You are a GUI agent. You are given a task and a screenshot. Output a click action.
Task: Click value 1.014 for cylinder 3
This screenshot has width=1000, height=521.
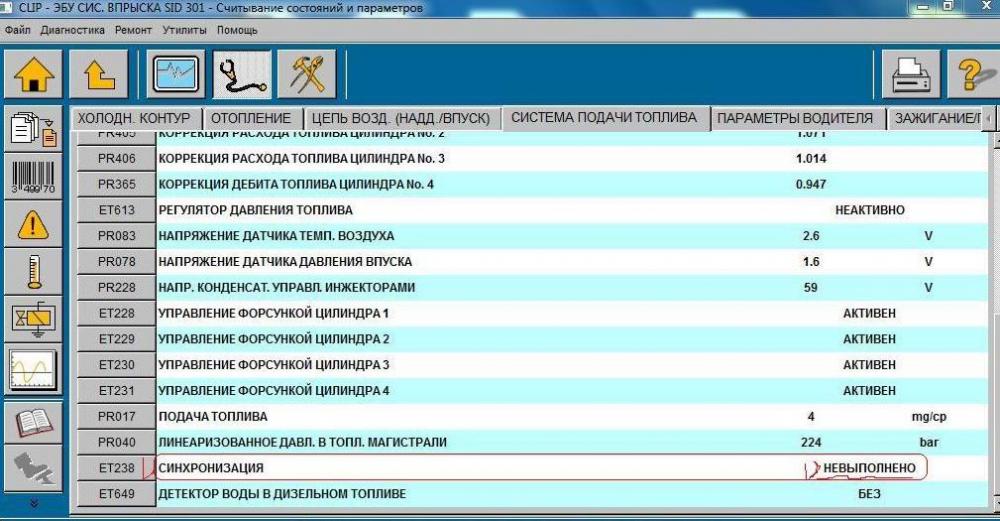point(811,158)
